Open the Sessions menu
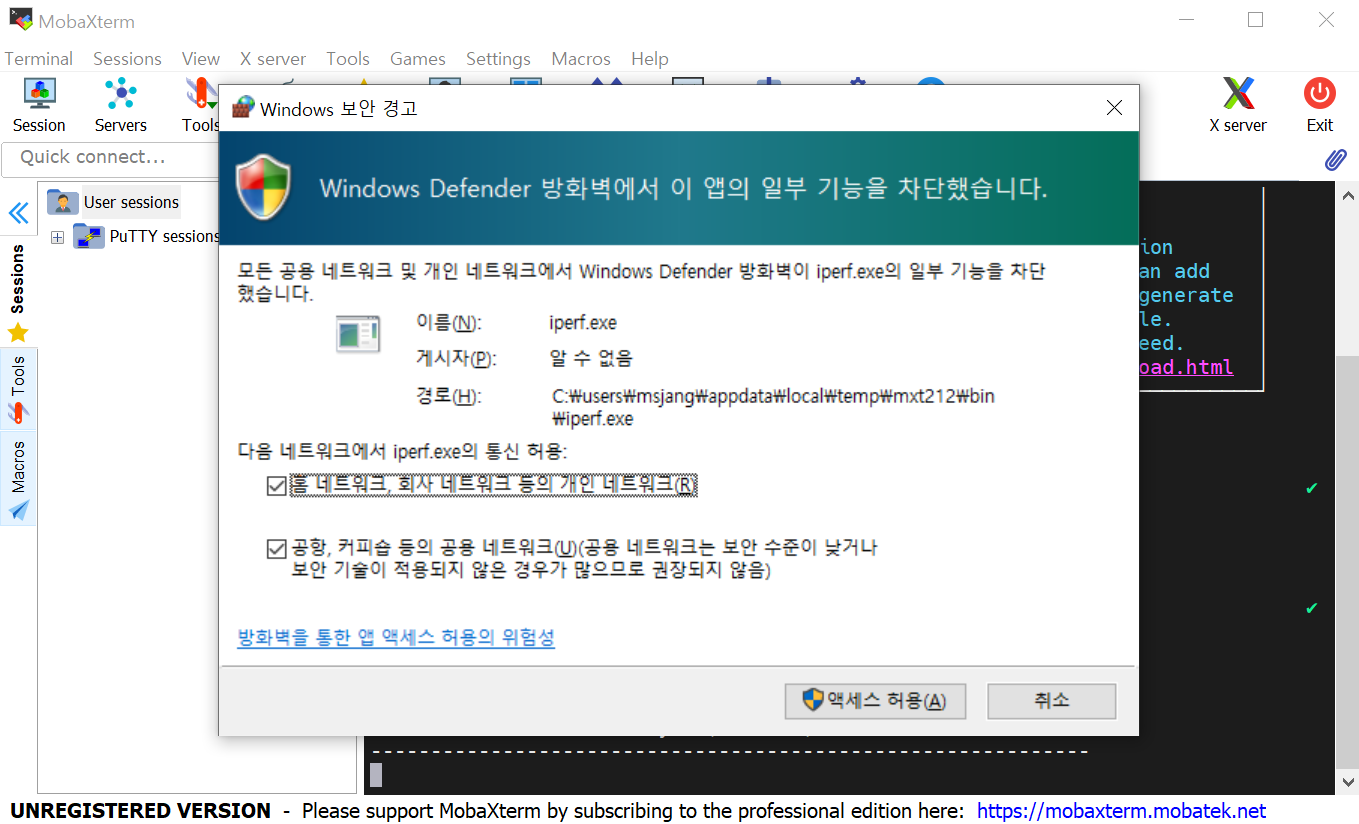Screen dimensions: 1359x824 [x=127, y=59]
